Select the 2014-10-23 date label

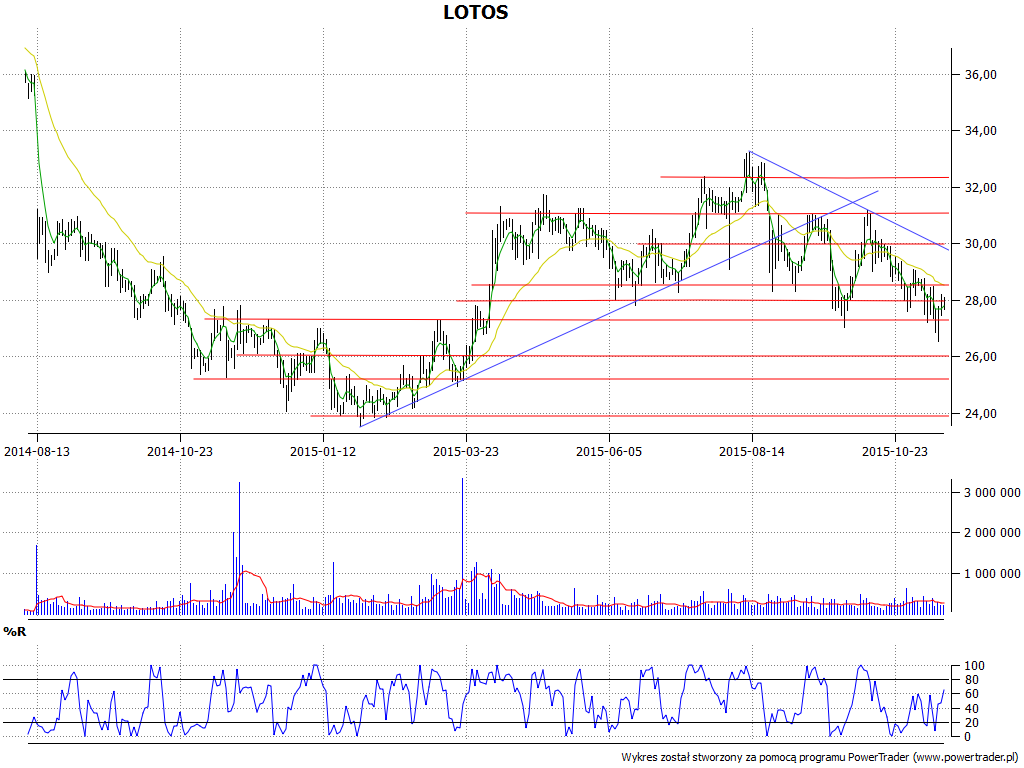point(180,451)
